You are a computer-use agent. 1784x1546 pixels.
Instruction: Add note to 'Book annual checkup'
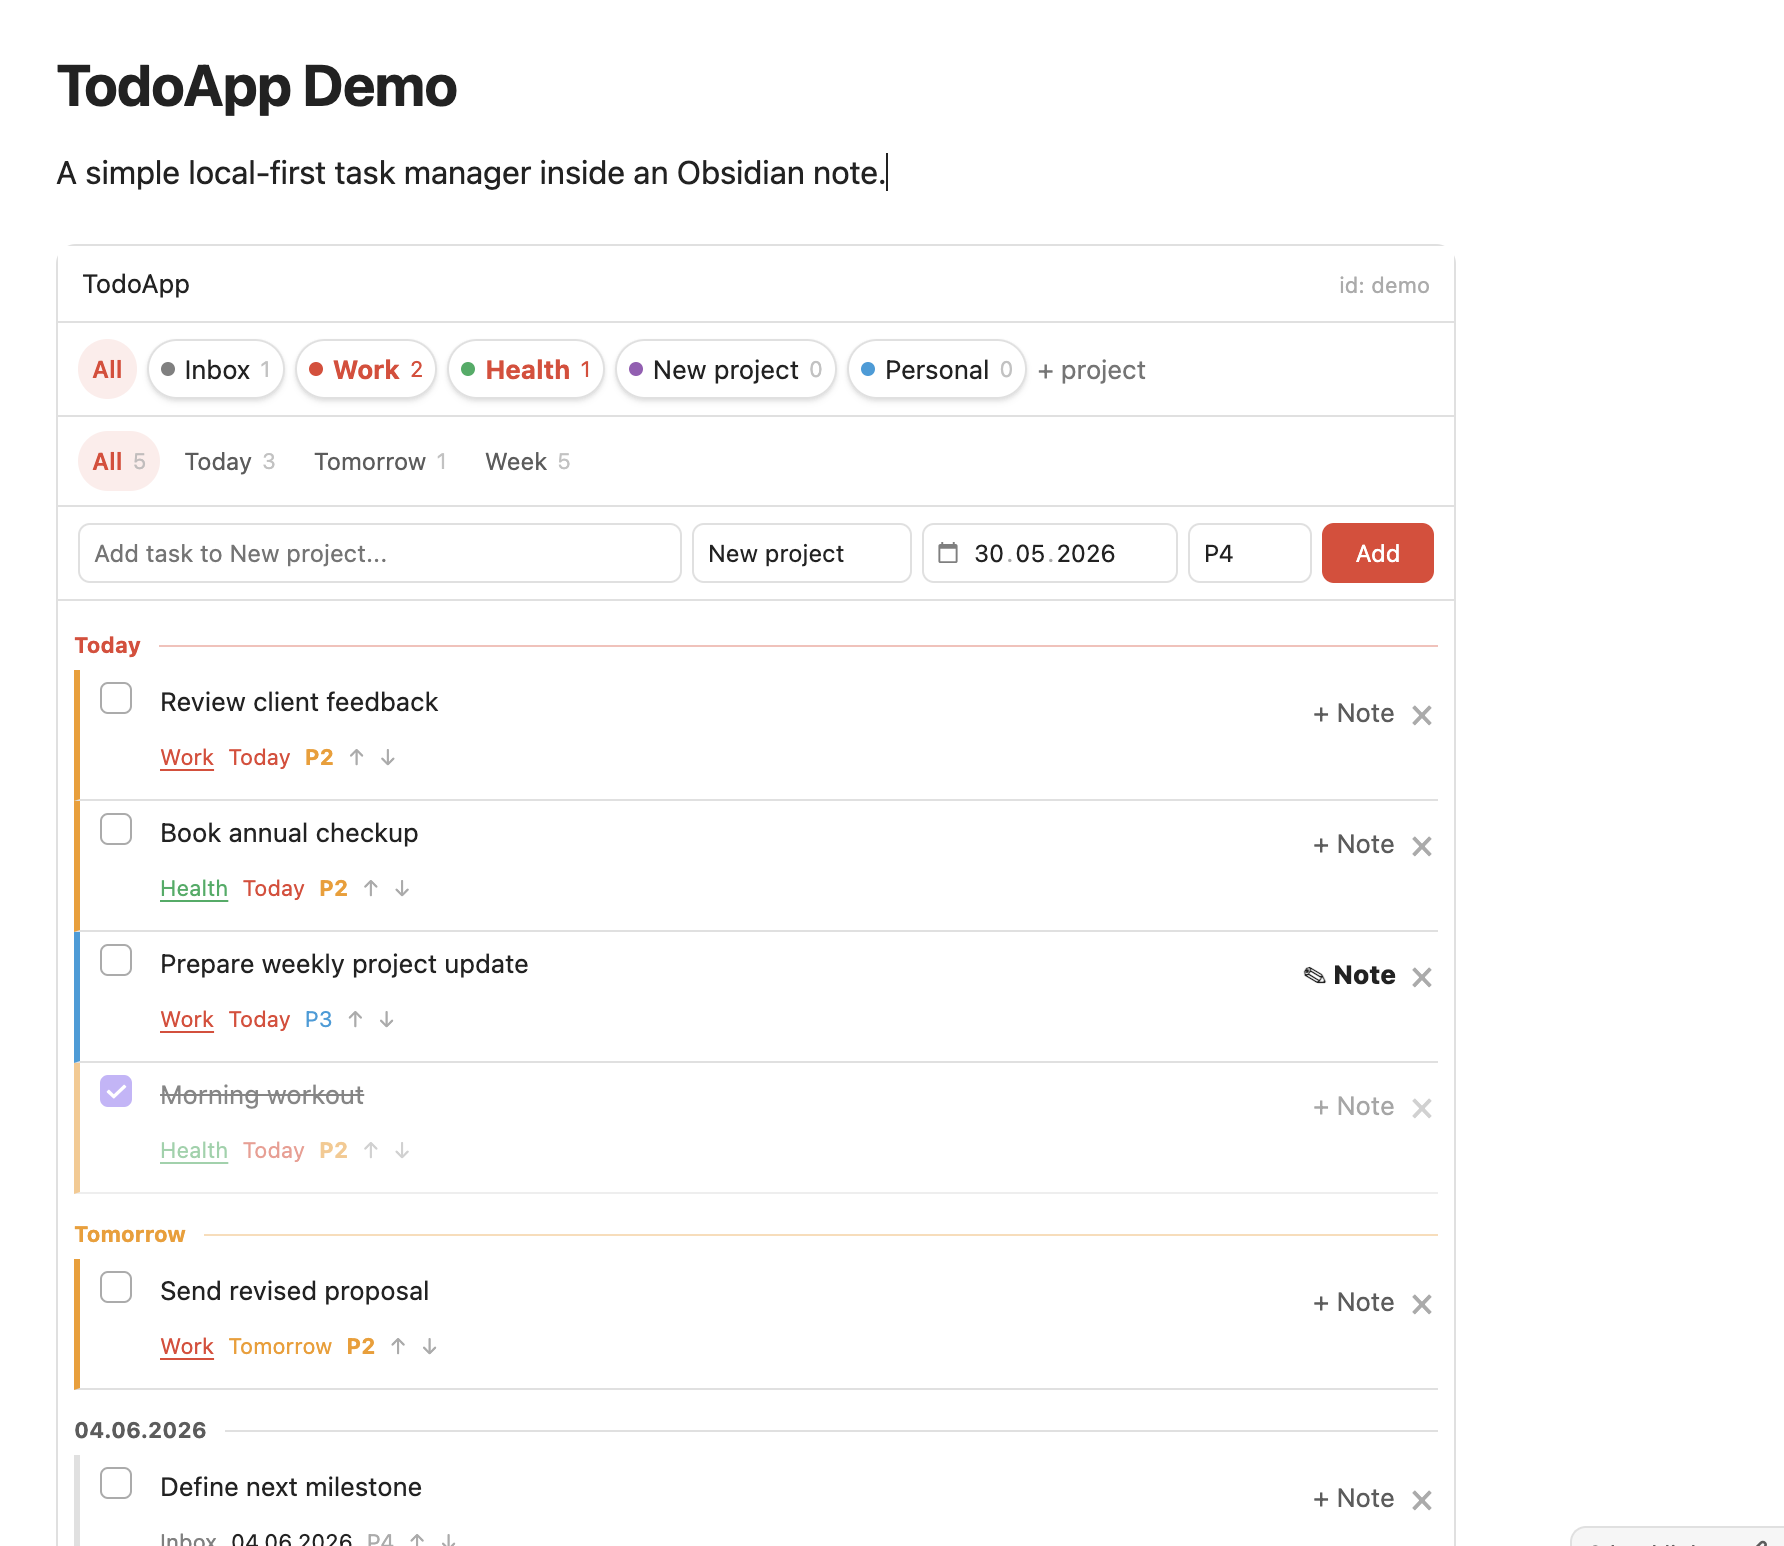click(x=1353, y=844)
